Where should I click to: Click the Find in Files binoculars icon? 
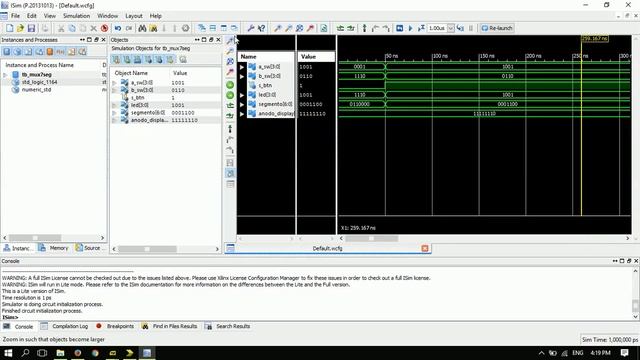point(153,28)
